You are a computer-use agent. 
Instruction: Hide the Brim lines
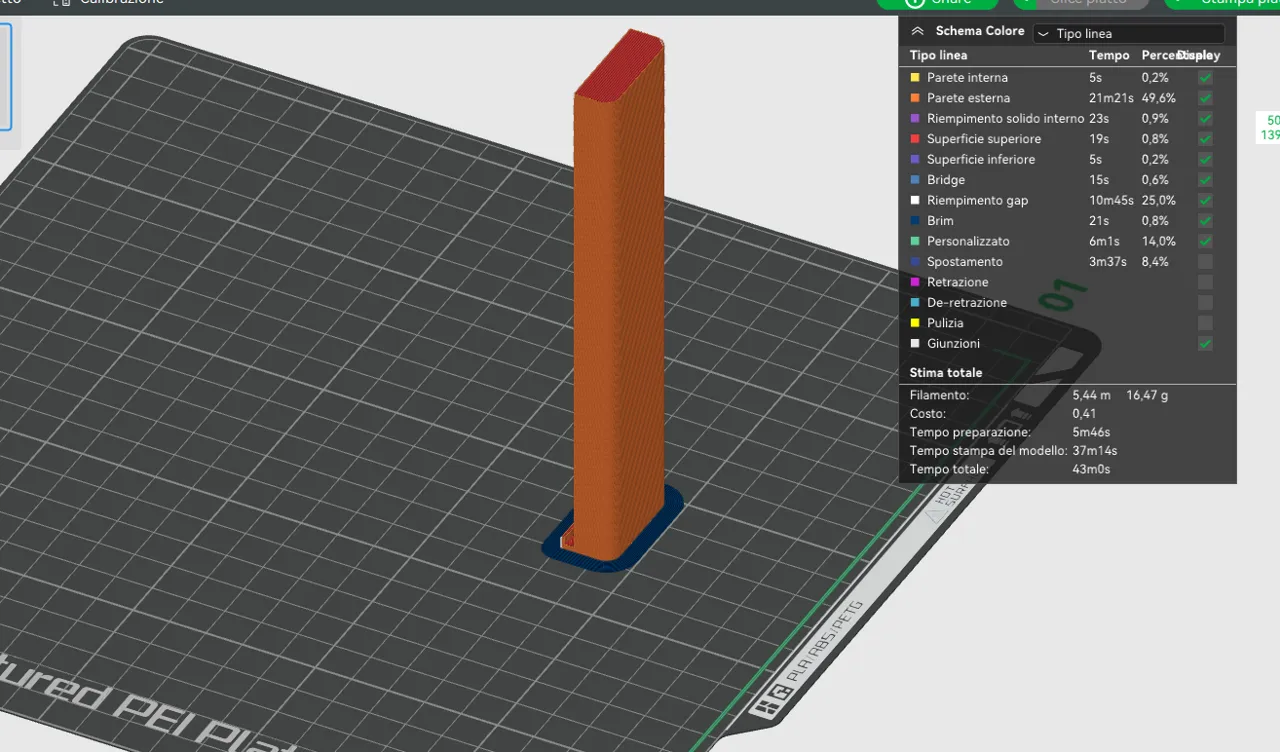[1205, 221]
